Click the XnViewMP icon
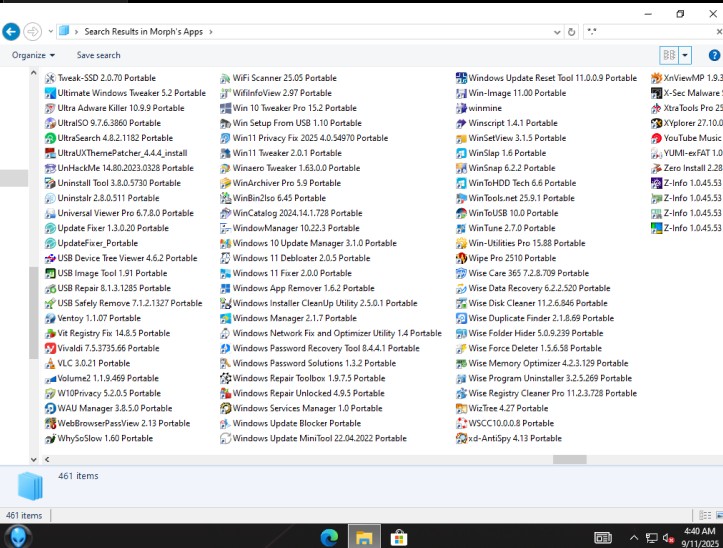Viewport: 723px width, 548px height. [x=656, y=78]
